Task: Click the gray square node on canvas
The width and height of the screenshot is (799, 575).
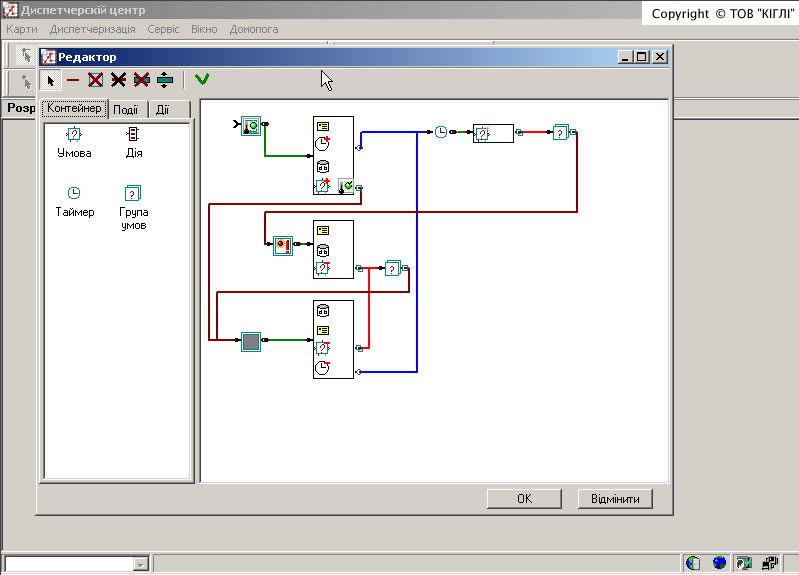Action: pos(250,341)
